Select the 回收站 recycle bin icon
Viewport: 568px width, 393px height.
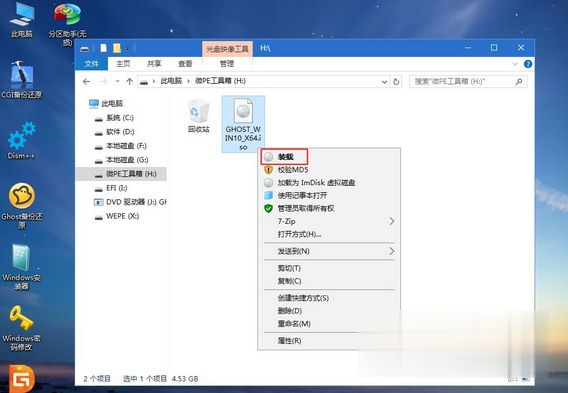click(199, 117)
